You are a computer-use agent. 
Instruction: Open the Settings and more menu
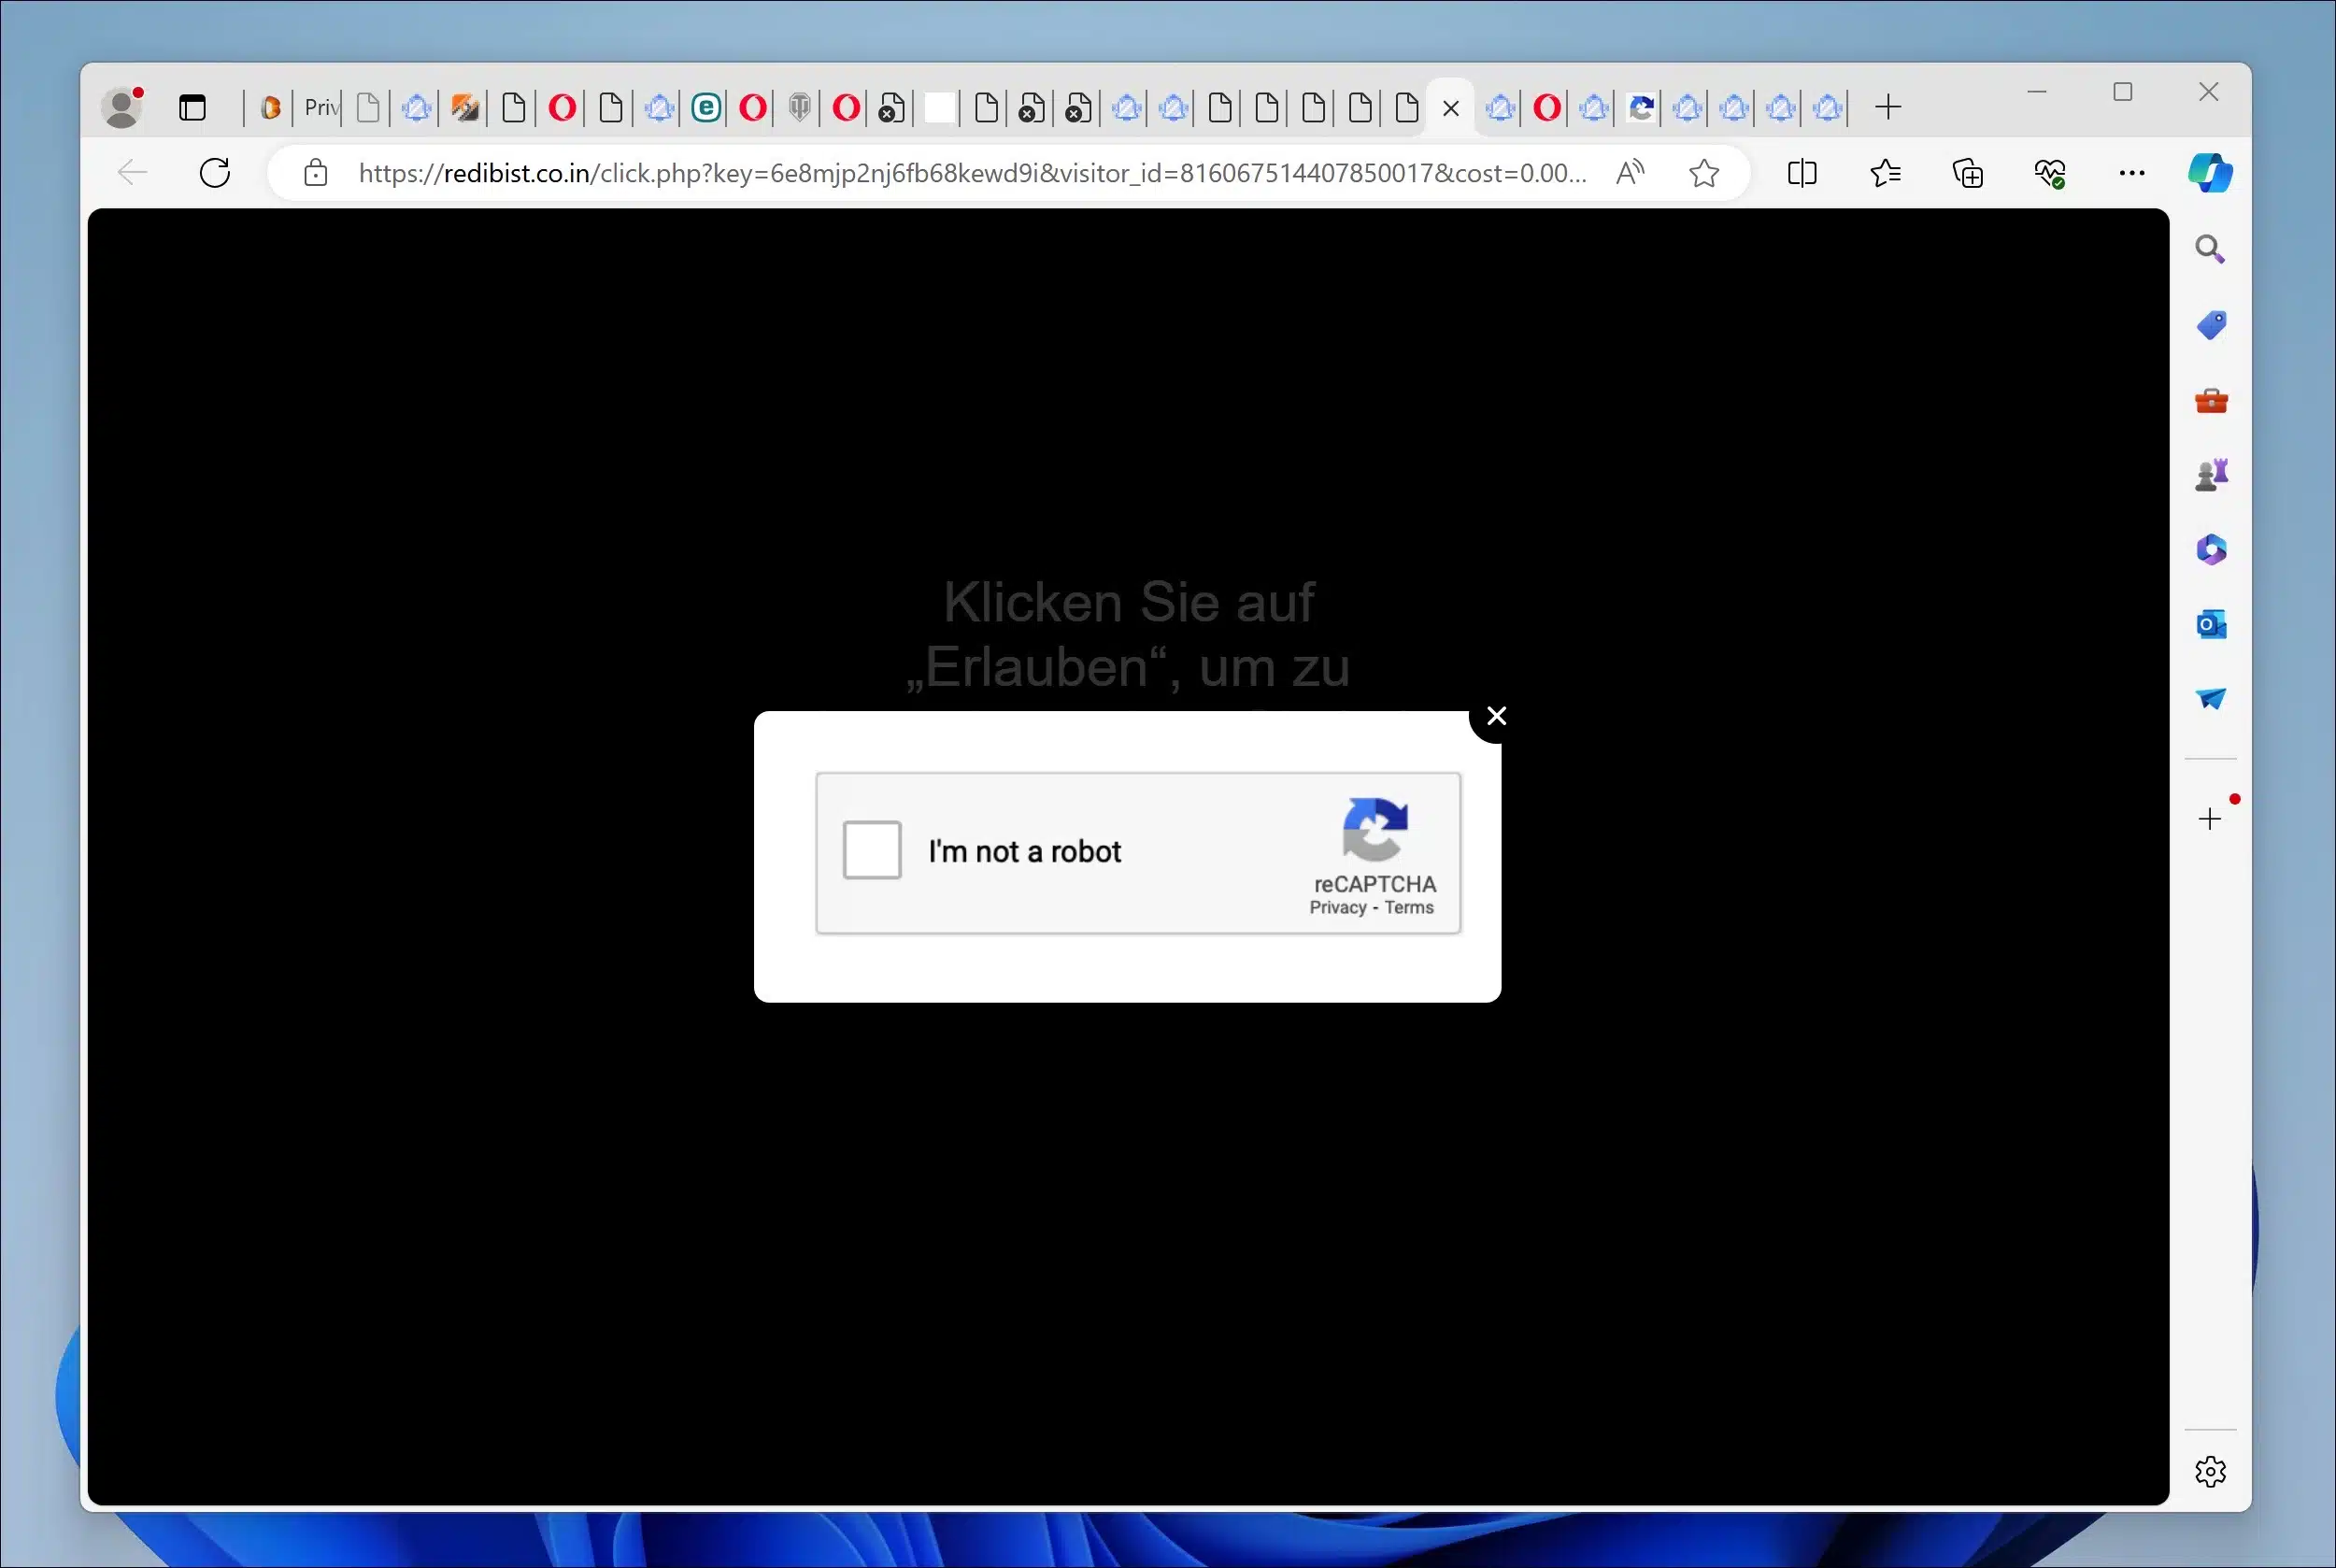point(2132,173)
